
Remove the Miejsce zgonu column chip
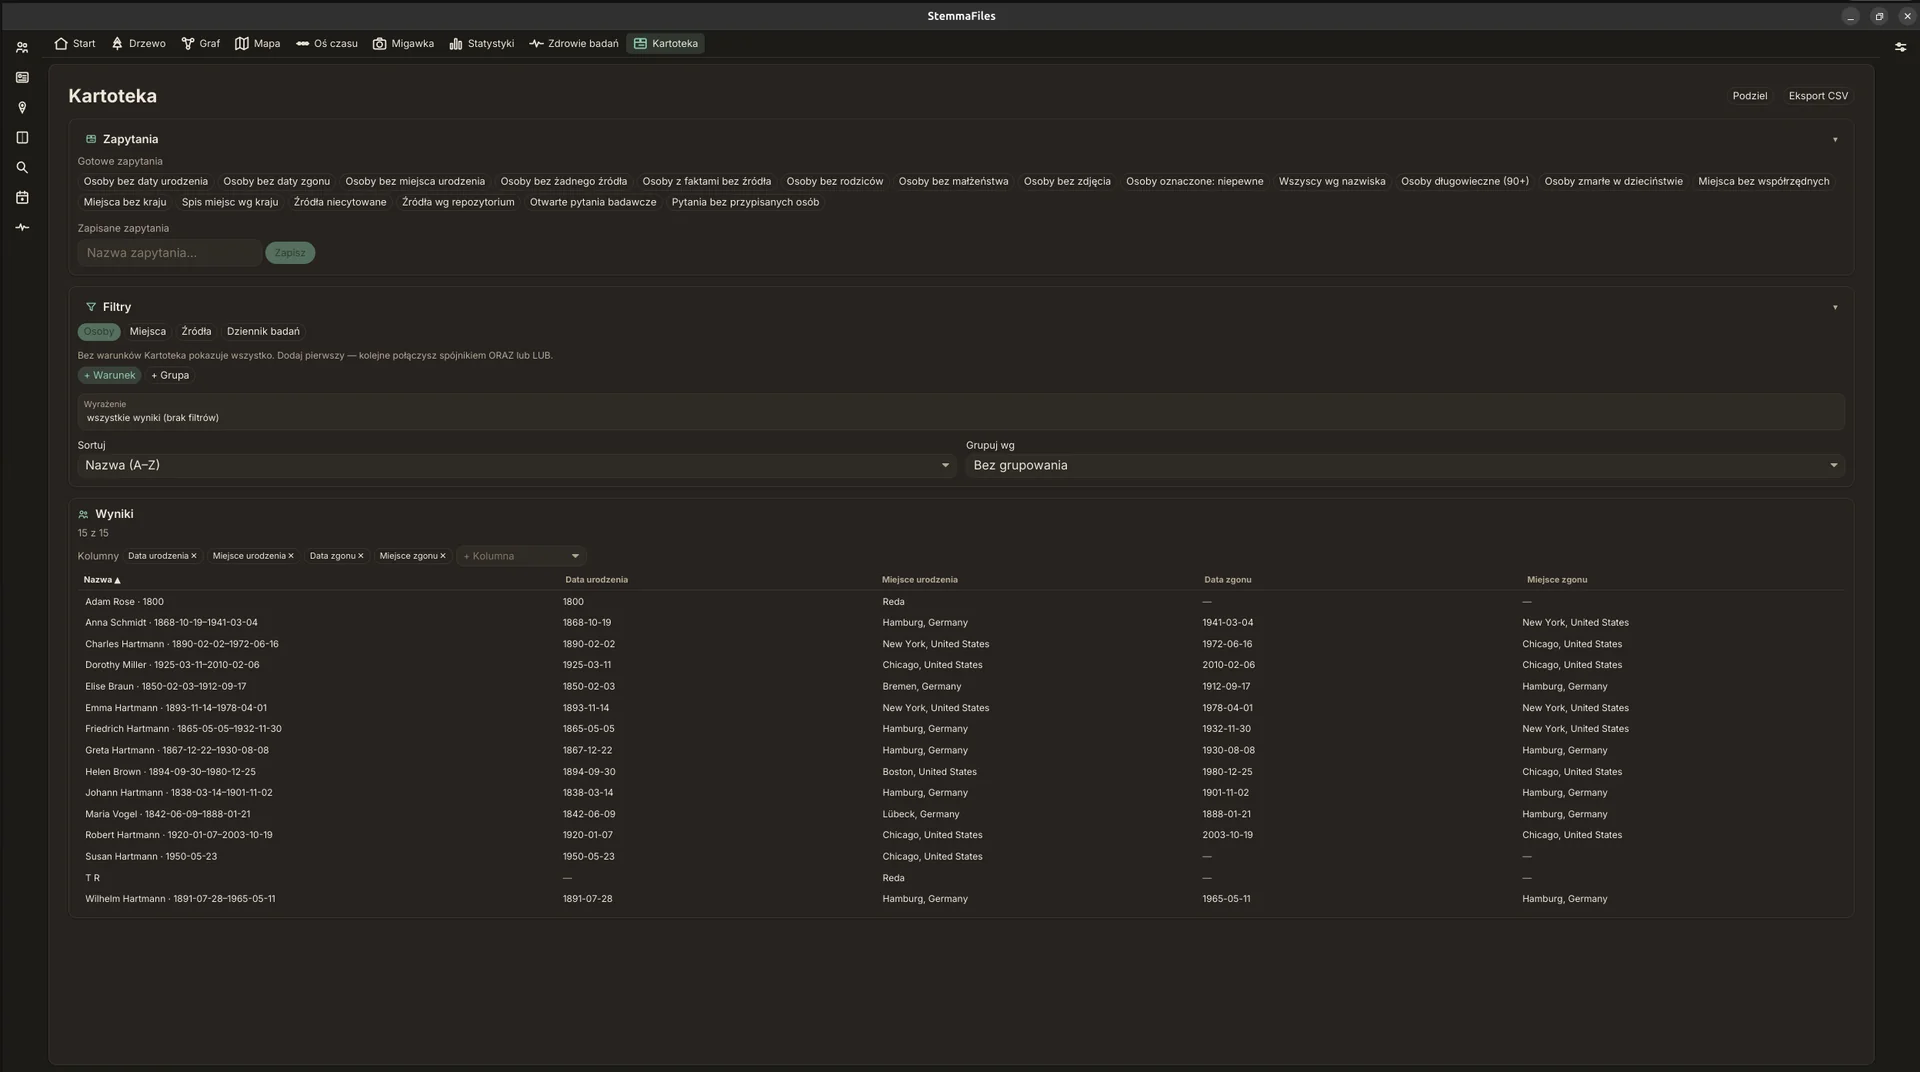[443, 556]
